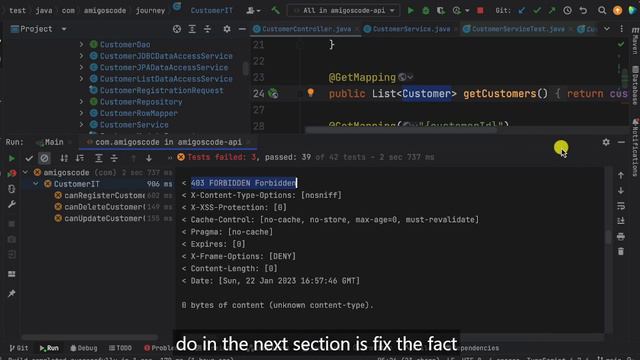Toggle soft-wrap in console output
Viewport: 640px width, 360px height.
621,206
